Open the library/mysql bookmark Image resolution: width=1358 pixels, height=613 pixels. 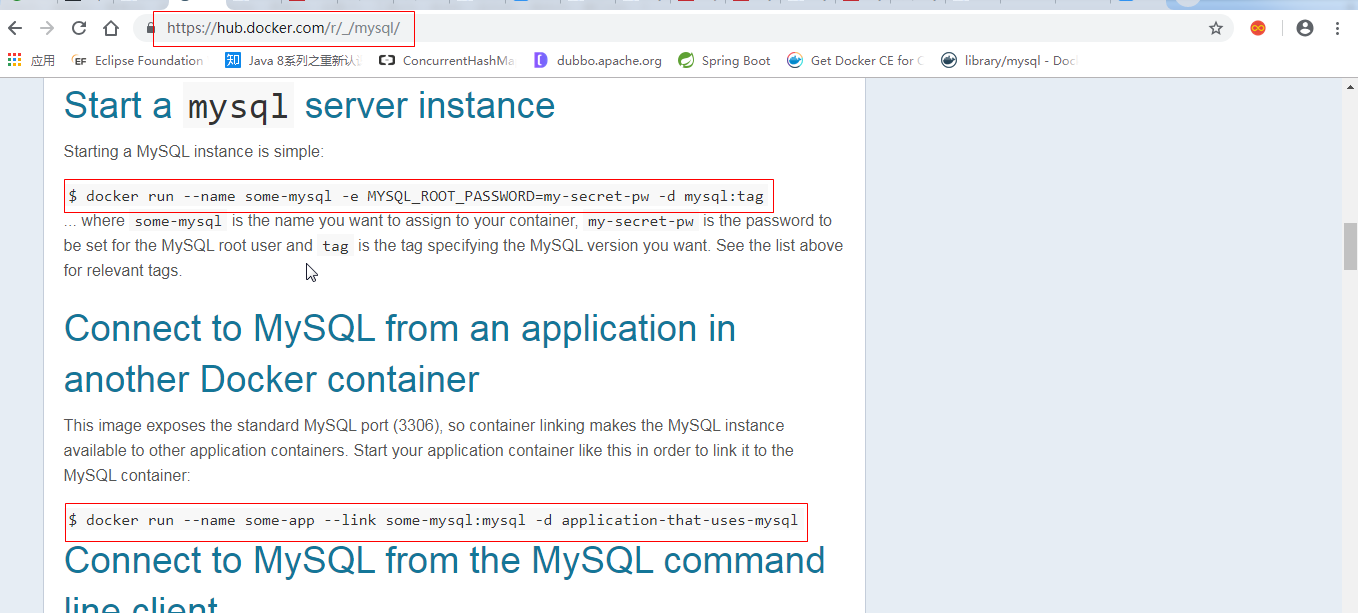pyautogui.click(x=1009, y=61)
